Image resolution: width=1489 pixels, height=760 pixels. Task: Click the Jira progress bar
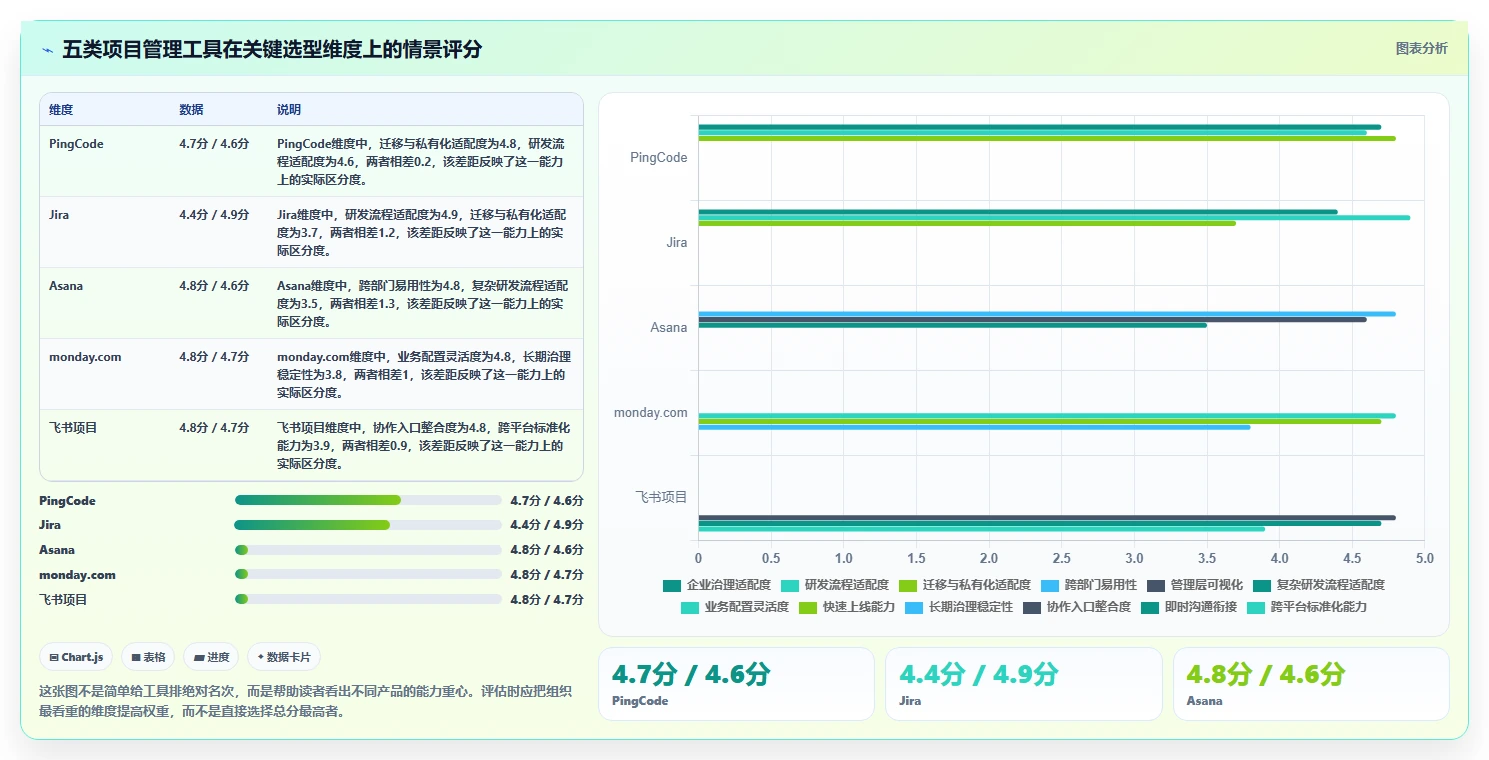tap(368, 525)
